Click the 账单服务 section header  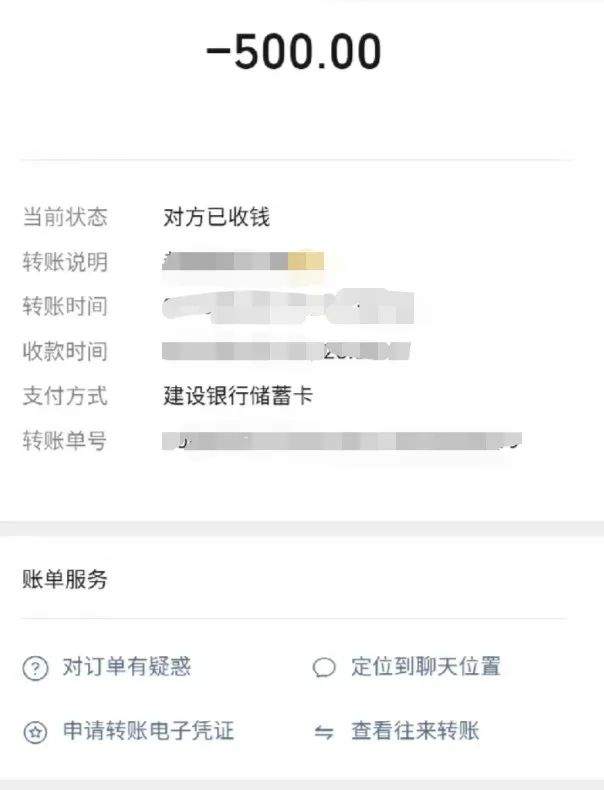coord(65,579)
